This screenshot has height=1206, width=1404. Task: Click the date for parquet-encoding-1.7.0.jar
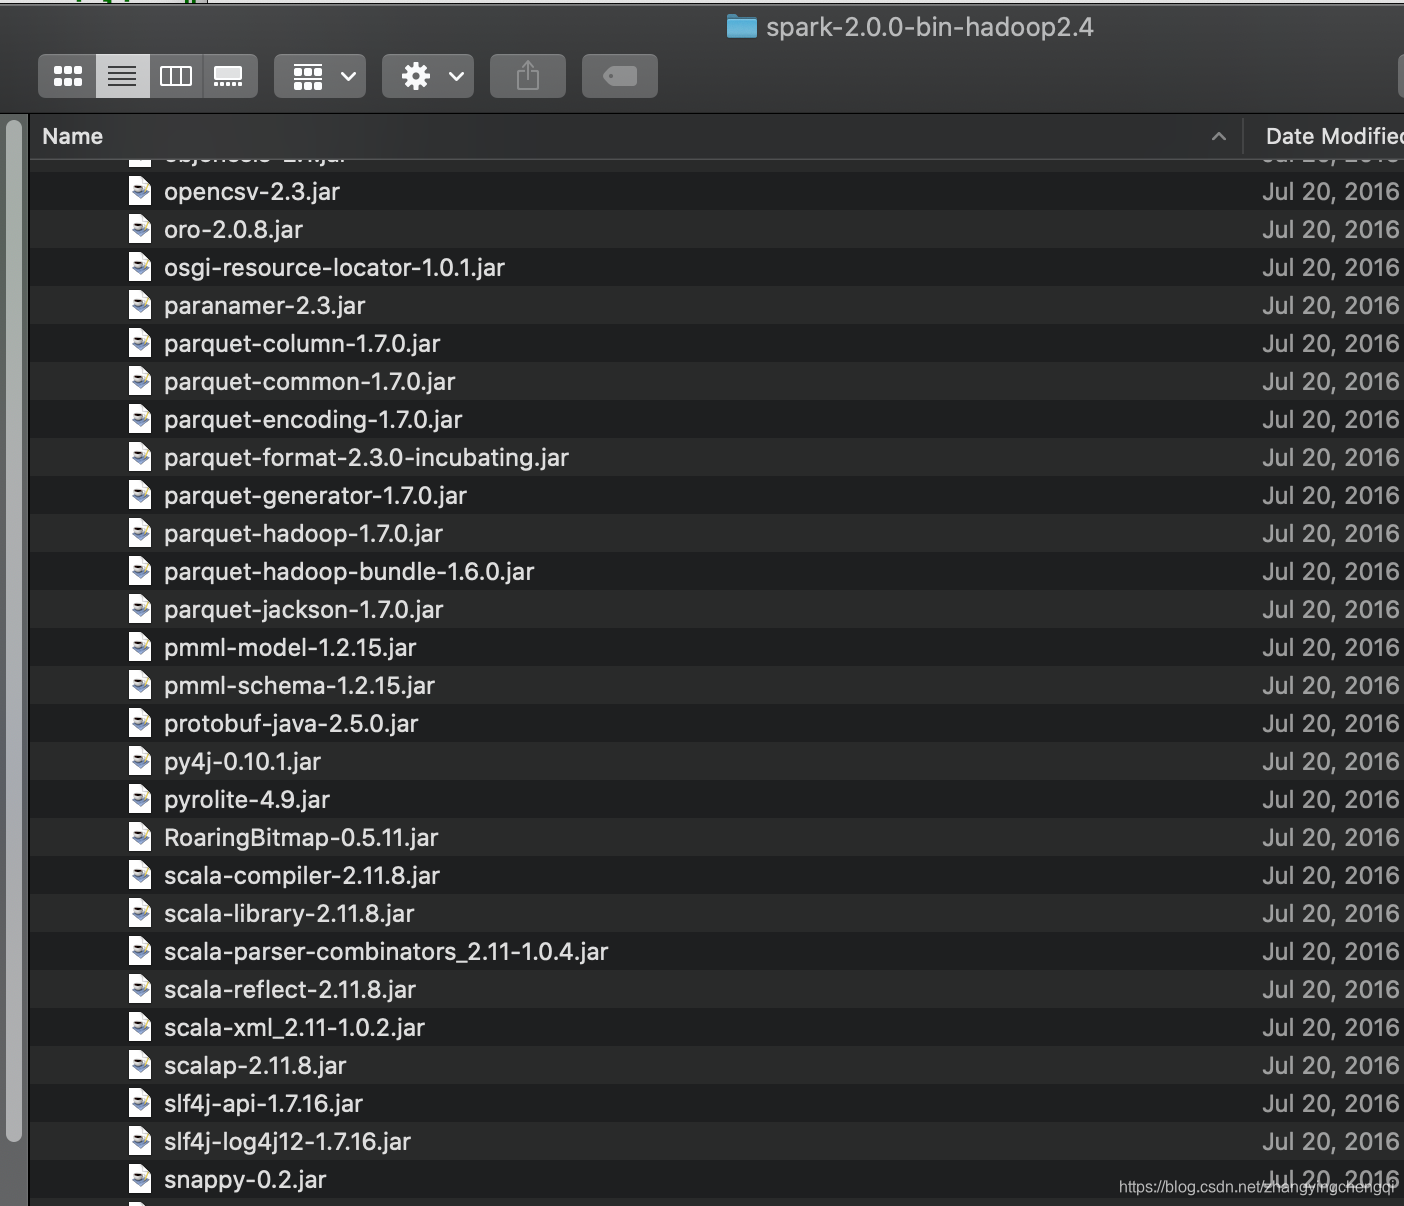point(1330,420)
